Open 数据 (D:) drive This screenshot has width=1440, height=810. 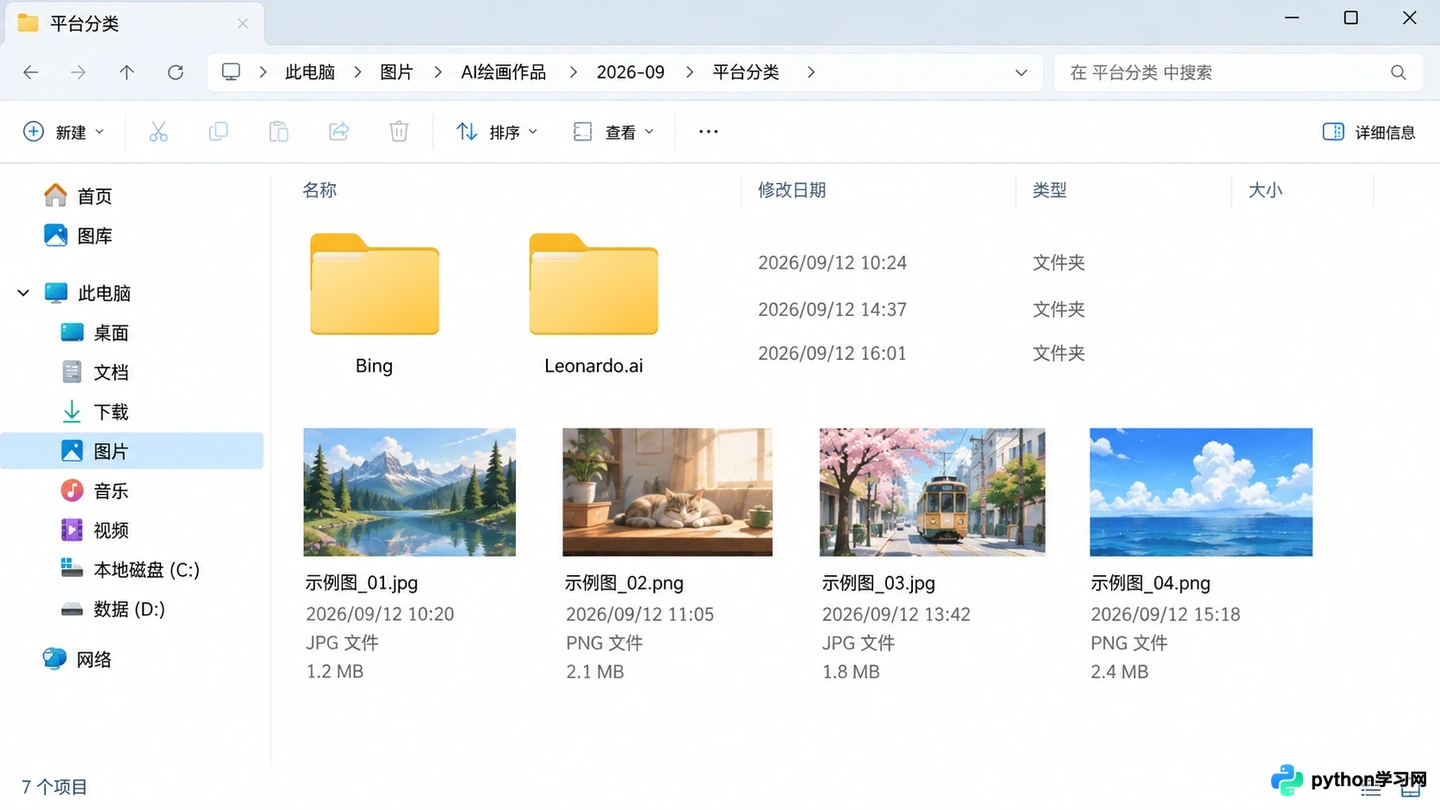pyautogui.click(x=112, y=609)
